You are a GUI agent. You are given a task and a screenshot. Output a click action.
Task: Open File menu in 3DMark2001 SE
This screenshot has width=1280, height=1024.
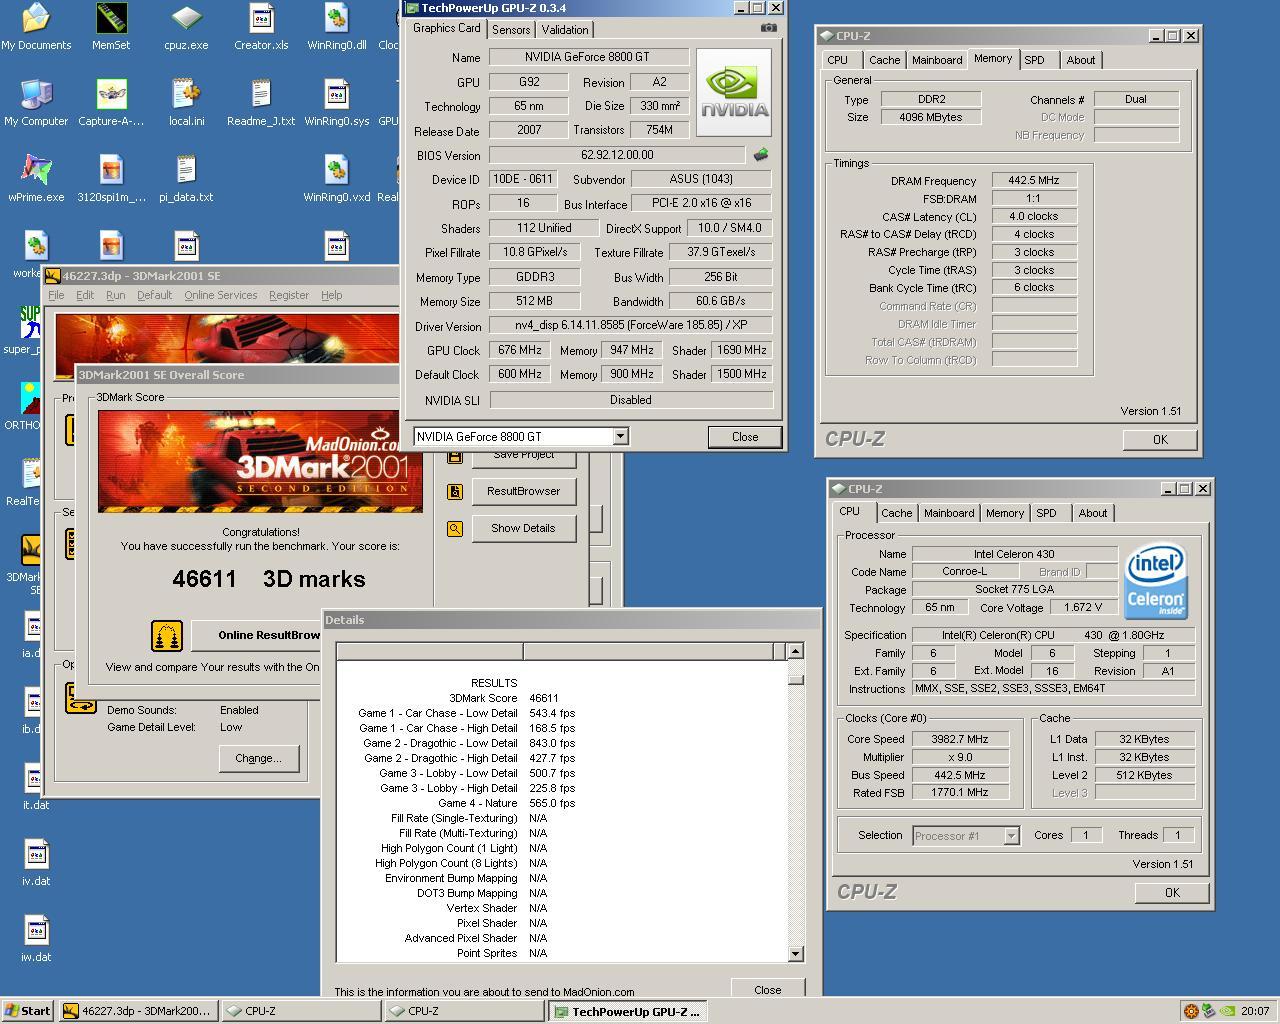pyautogui.click(x=56, y=295)
